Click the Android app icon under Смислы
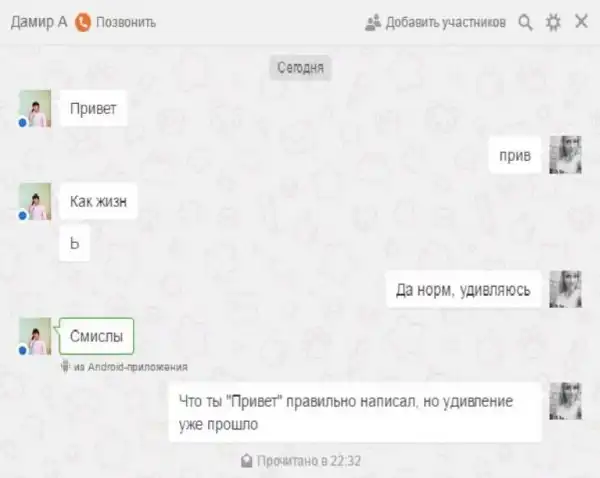Image resolution: width=600 pixels, height=478 pixels. [x=65, y=366]
